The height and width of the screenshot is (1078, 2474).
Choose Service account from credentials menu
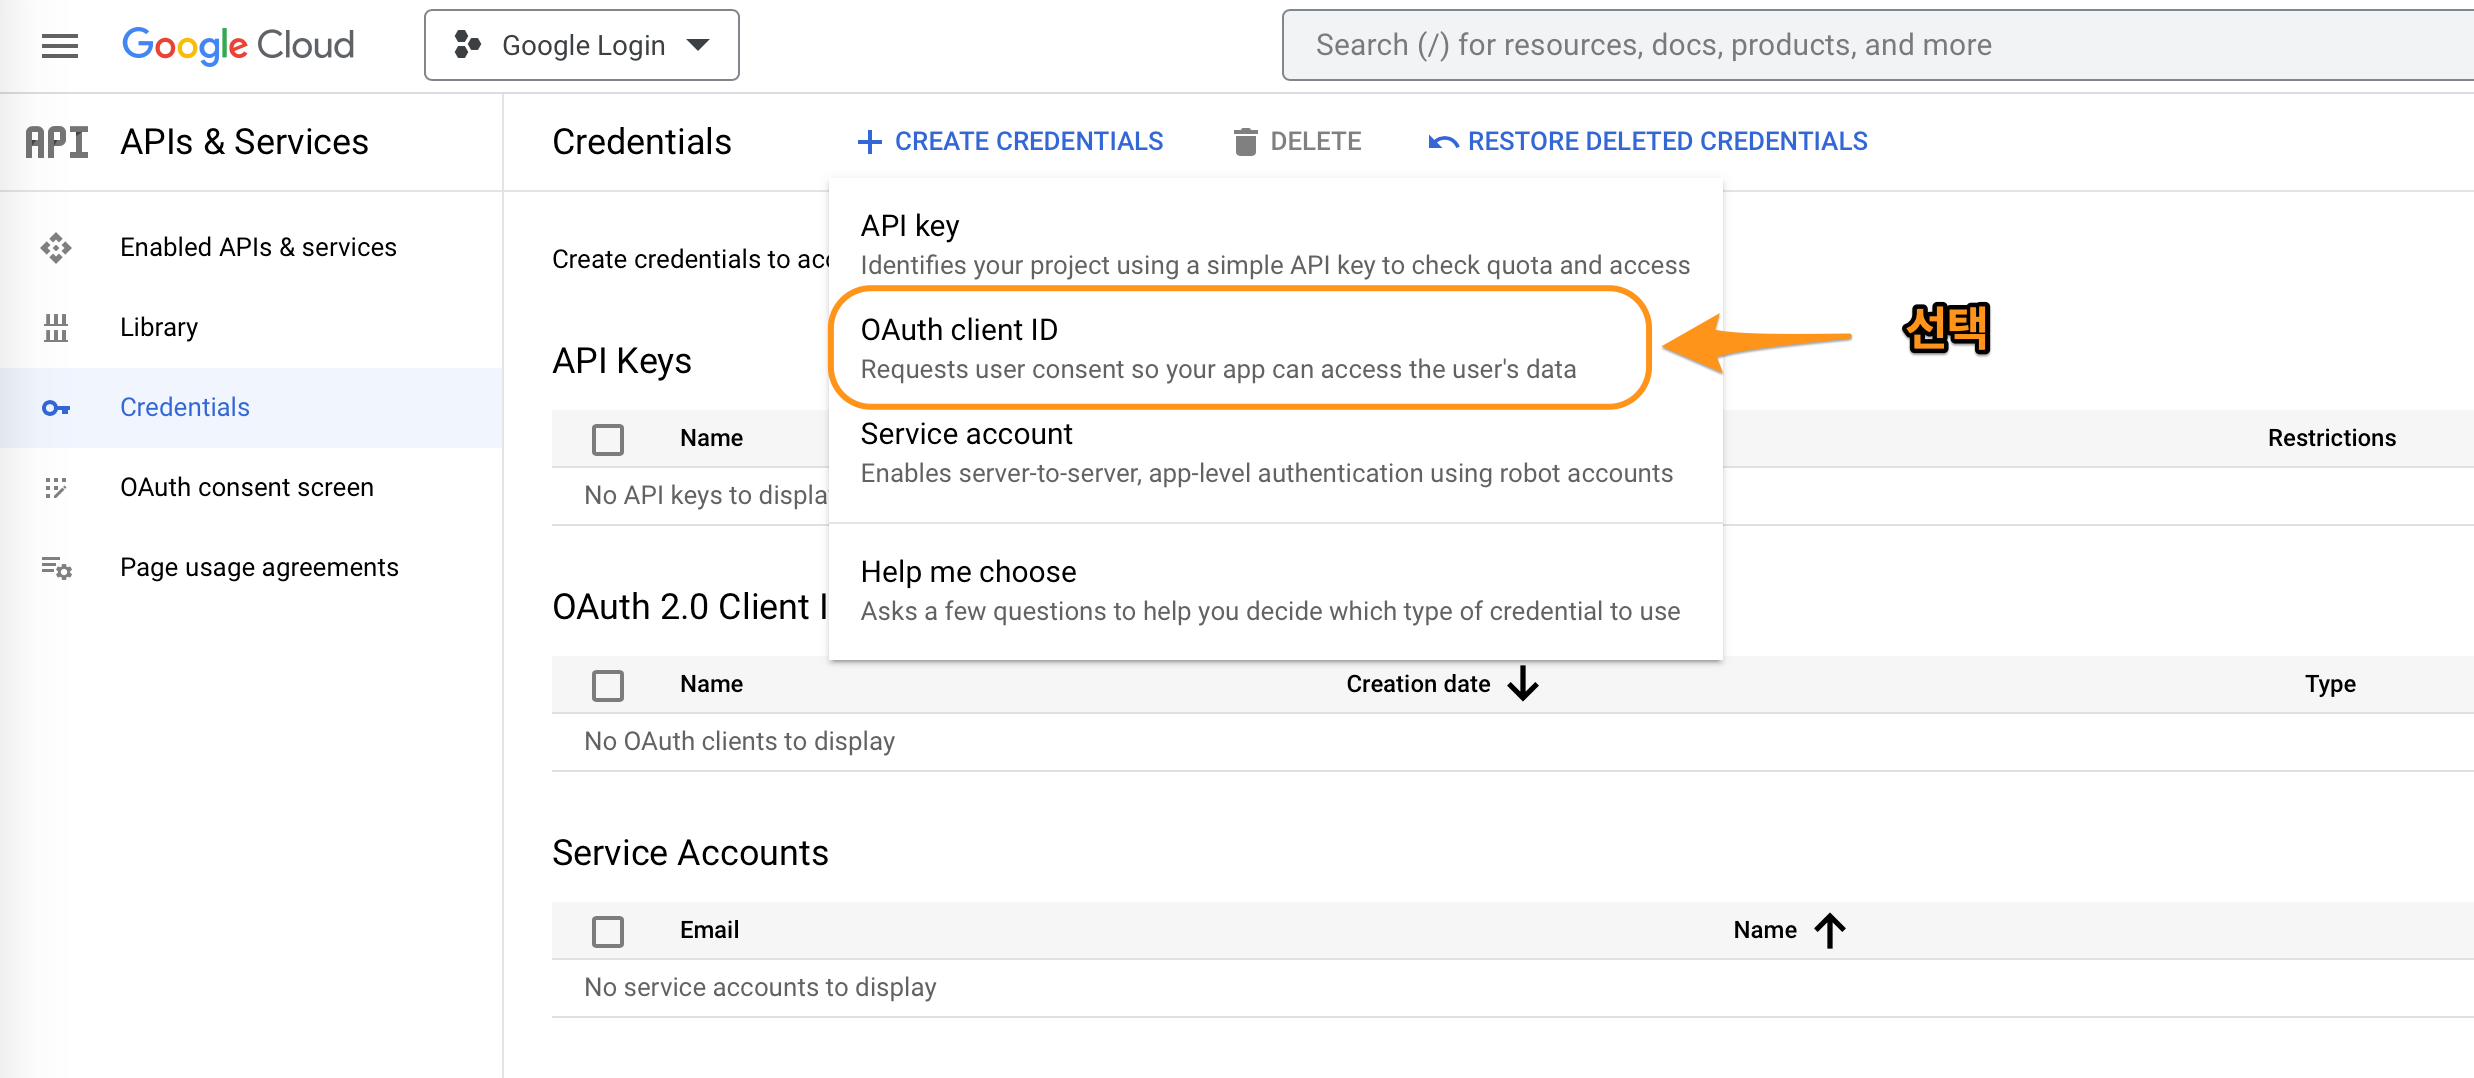[x=1265, y=453]
